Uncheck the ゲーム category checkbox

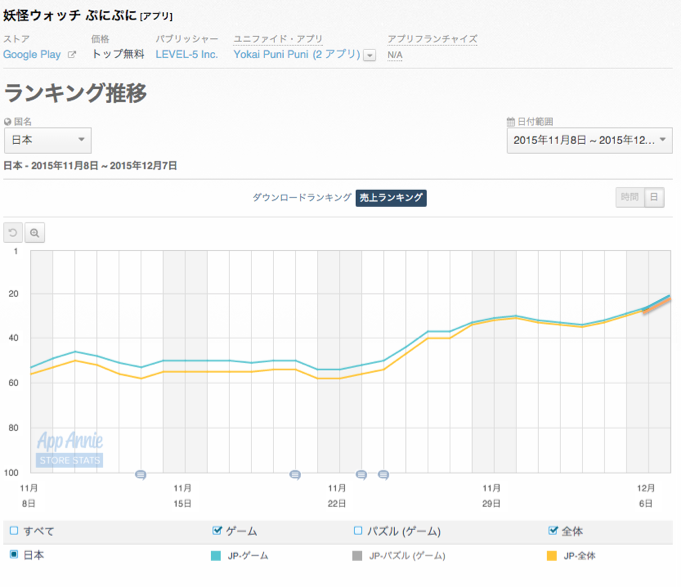(217, 531)
